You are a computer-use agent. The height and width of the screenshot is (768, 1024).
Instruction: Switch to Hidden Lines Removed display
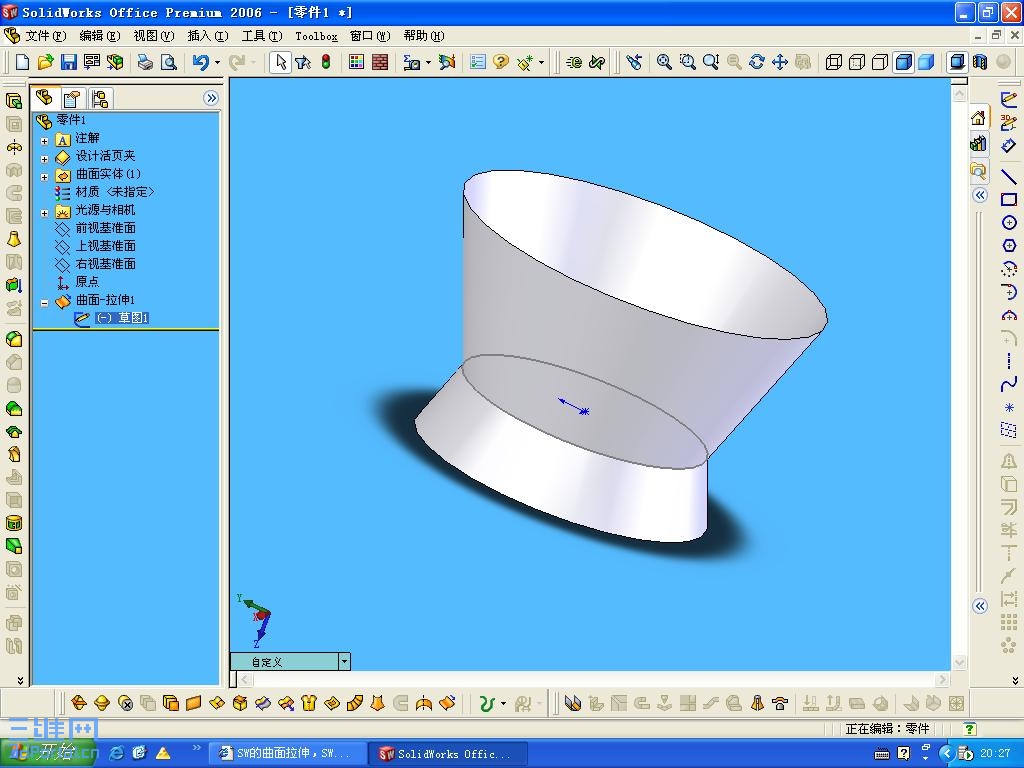click(x=880, y=62)
